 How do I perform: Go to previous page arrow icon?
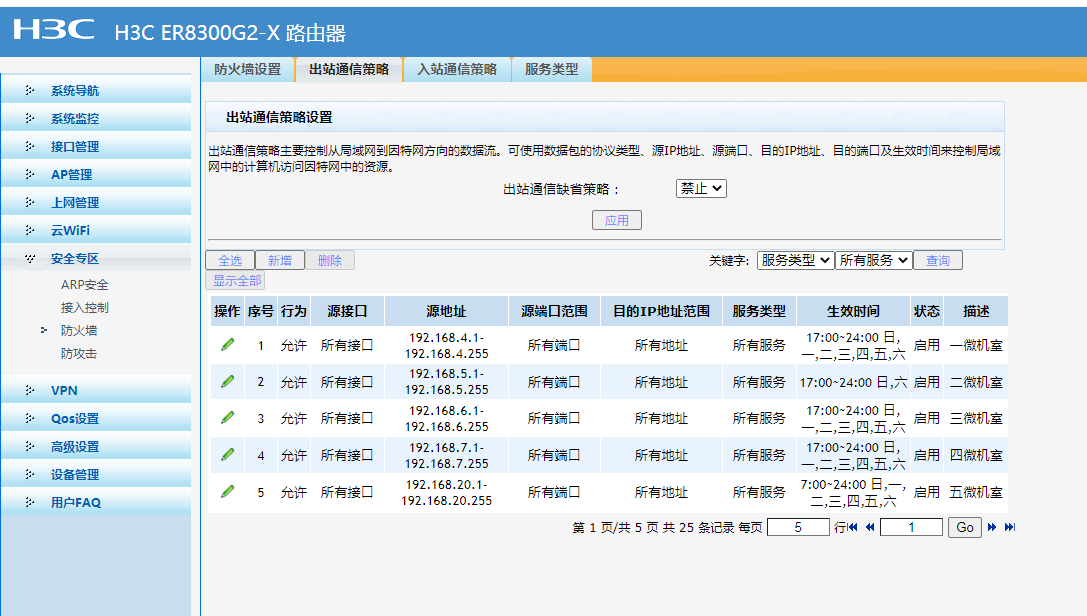[x=870, y=527]
